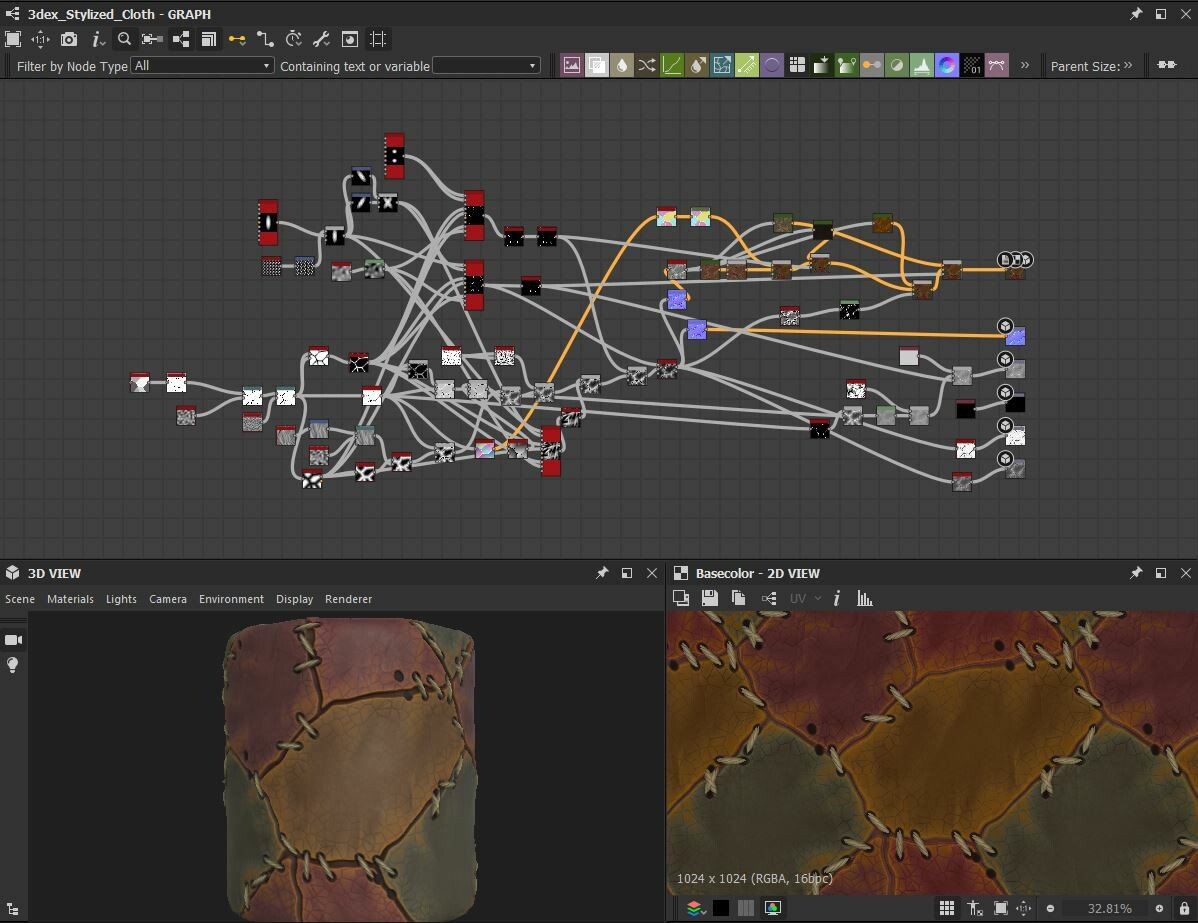
Task: Save the 2D view image with floppy icon
Action: 710,598
